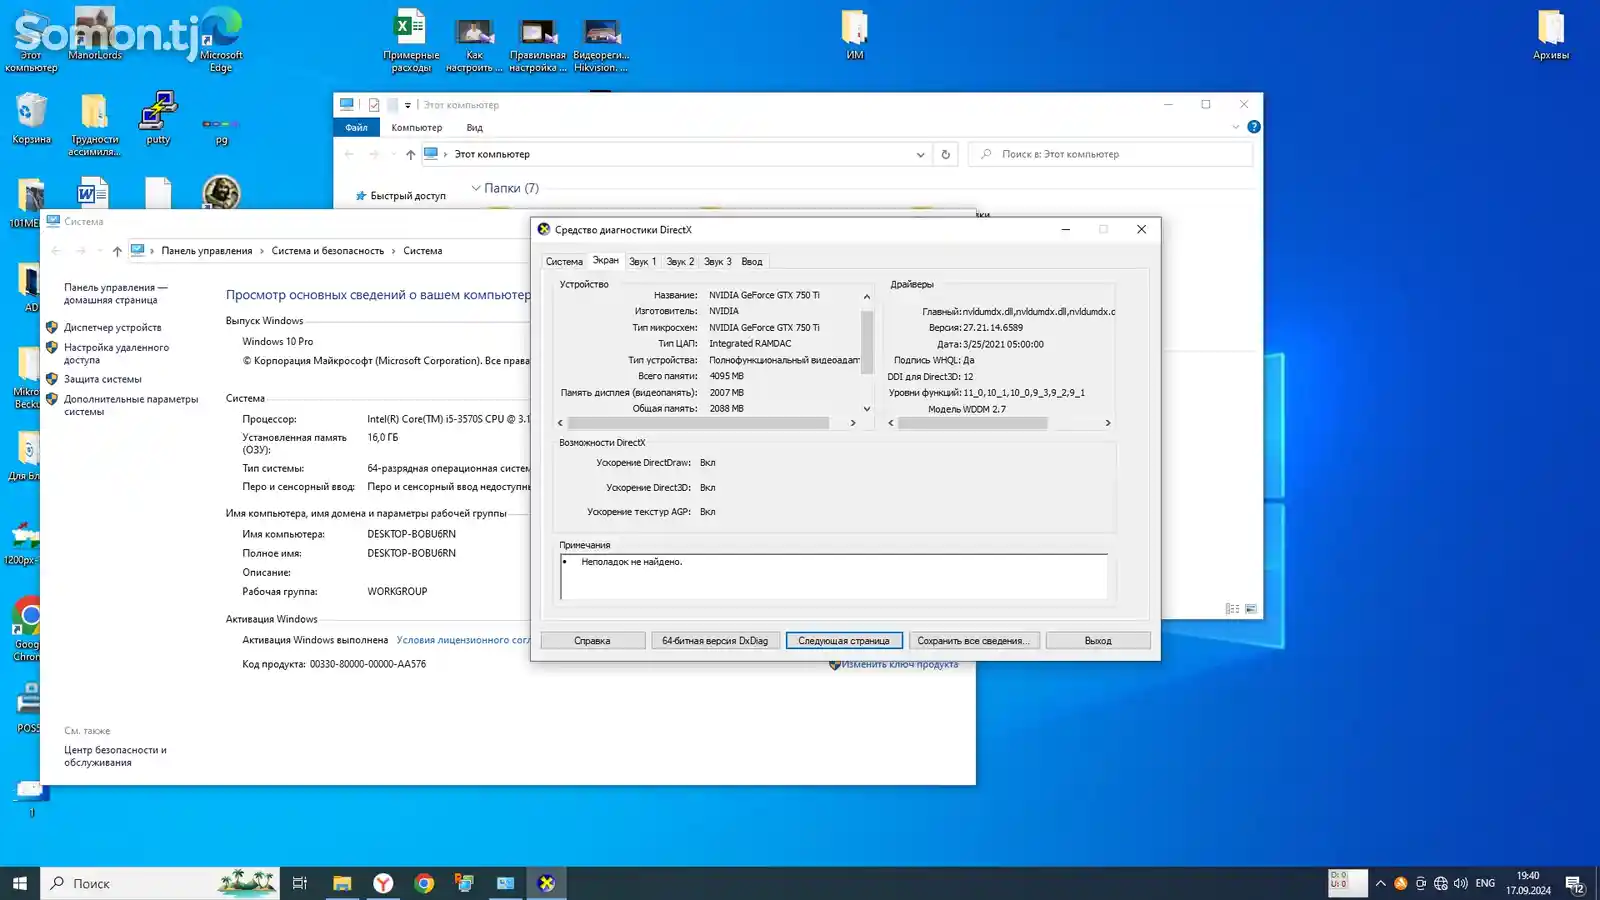1600x900 pixels.
Task: Click the Explorer help question mark icon
Action: click(x=1253, y=127)
